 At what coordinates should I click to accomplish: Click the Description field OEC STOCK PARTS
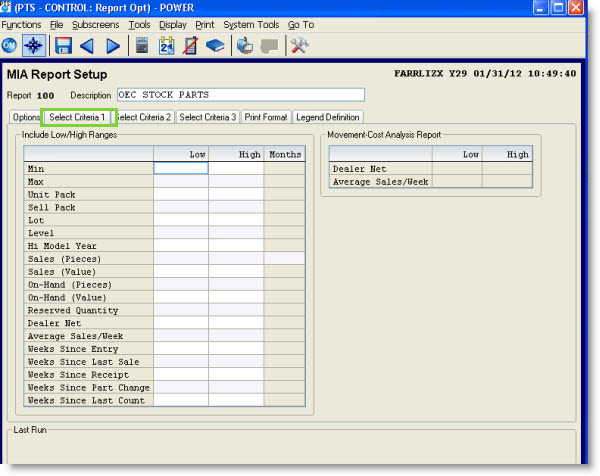241,95
